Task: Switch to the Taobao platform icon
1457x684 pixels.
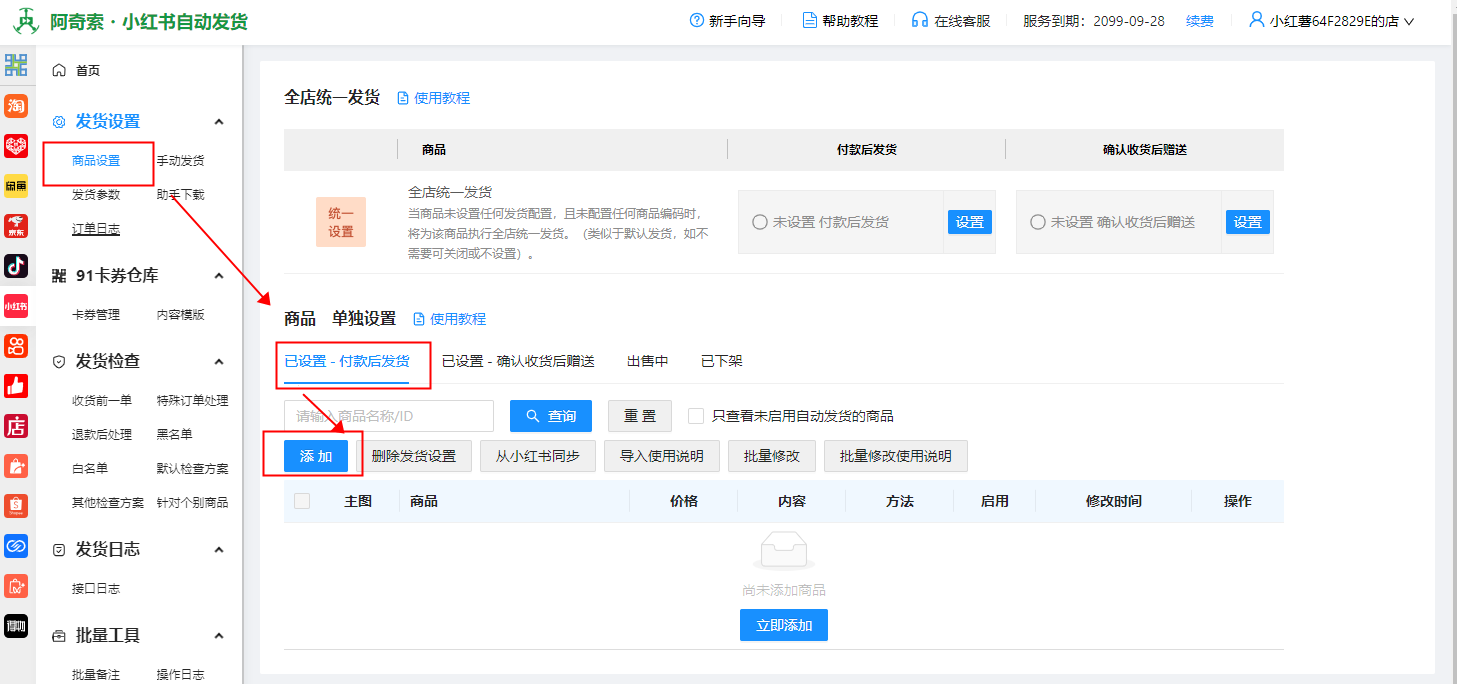Action: 16,106
